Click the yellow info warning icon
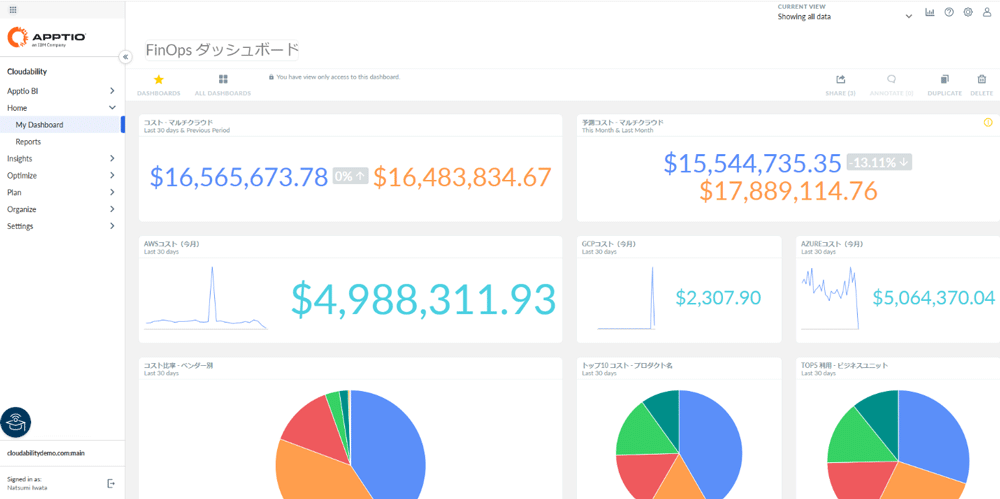 (x=988, y=123)
